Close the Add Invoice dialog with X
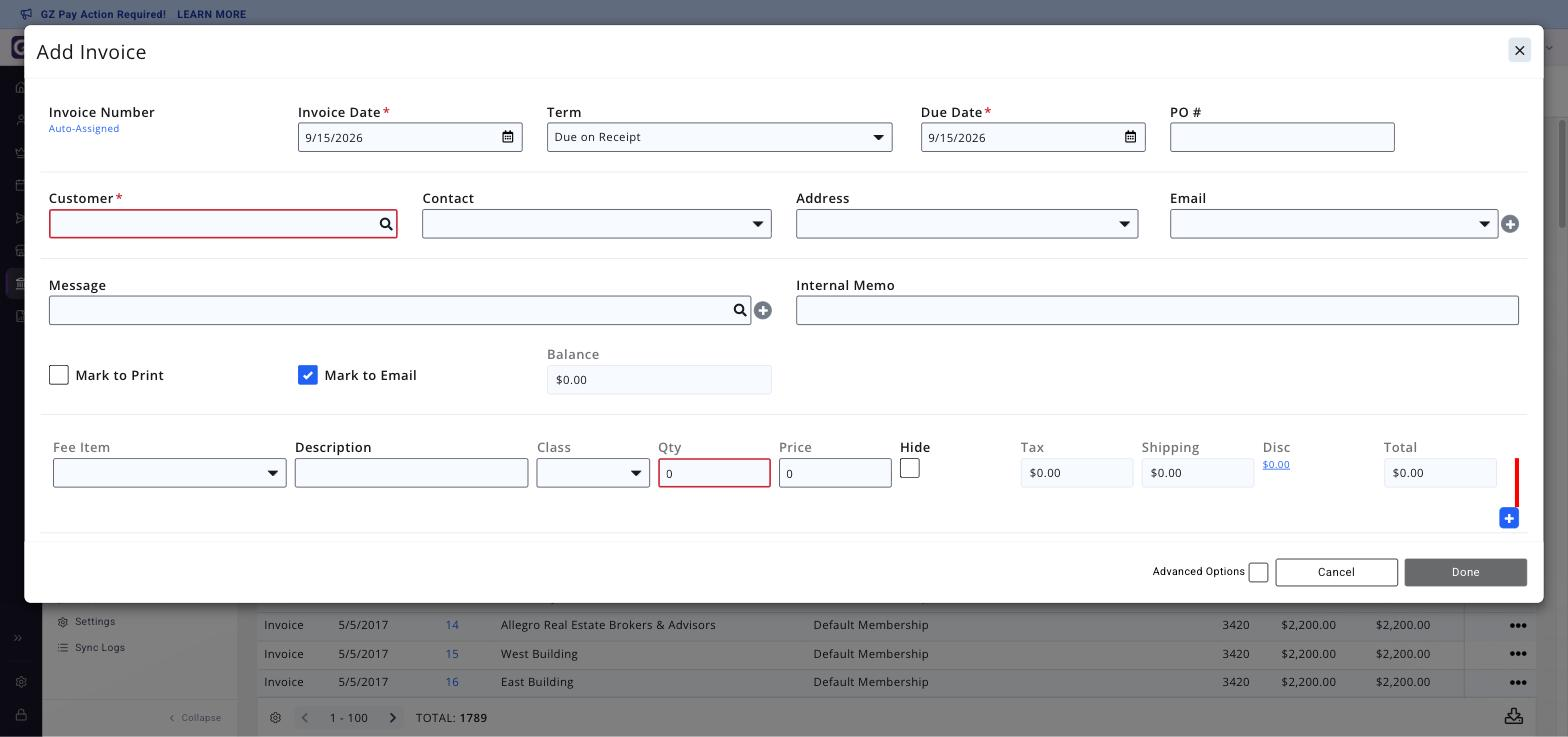Viewport: 1568px width, 737px height. click(x=1519, y=50)
